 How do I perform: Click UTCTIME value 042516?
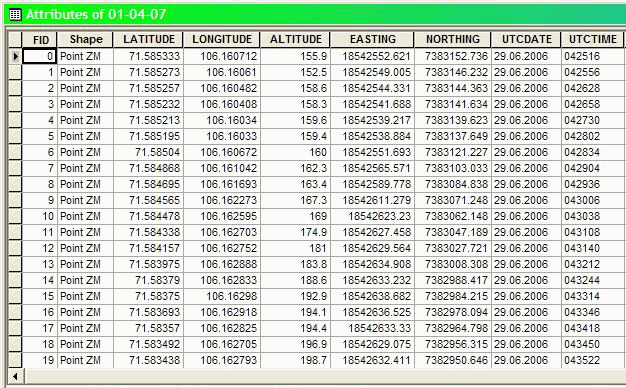click(x=582, y=56)
